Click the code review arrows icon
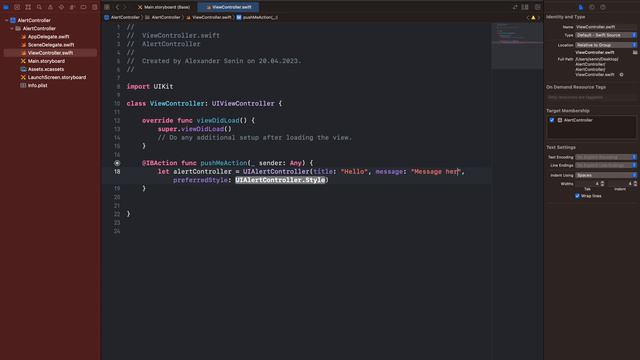 pos(515,7)
